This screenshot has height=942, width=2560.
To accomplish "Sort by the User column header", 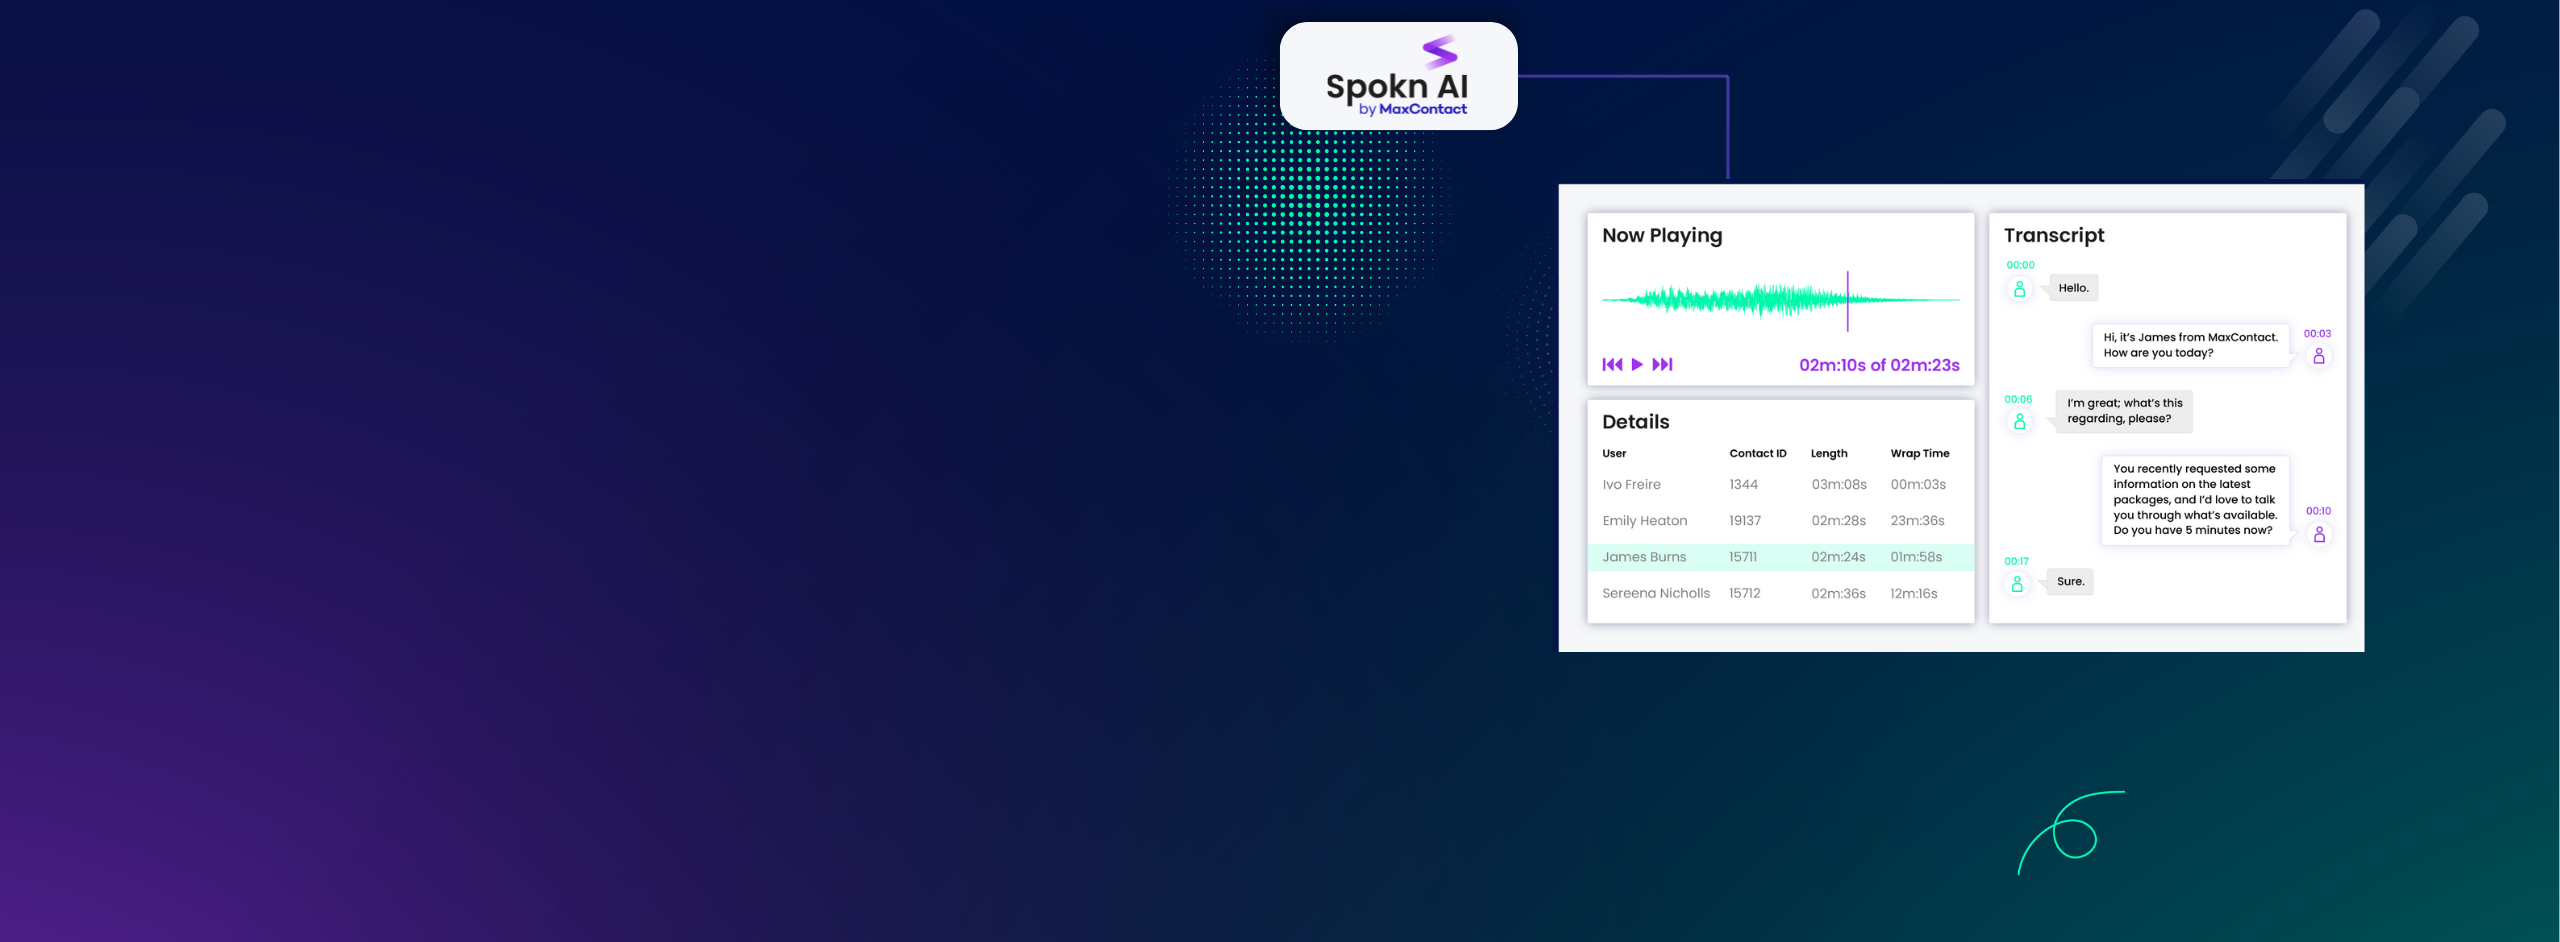I will pyautogui.click(x=1614, y=453).
